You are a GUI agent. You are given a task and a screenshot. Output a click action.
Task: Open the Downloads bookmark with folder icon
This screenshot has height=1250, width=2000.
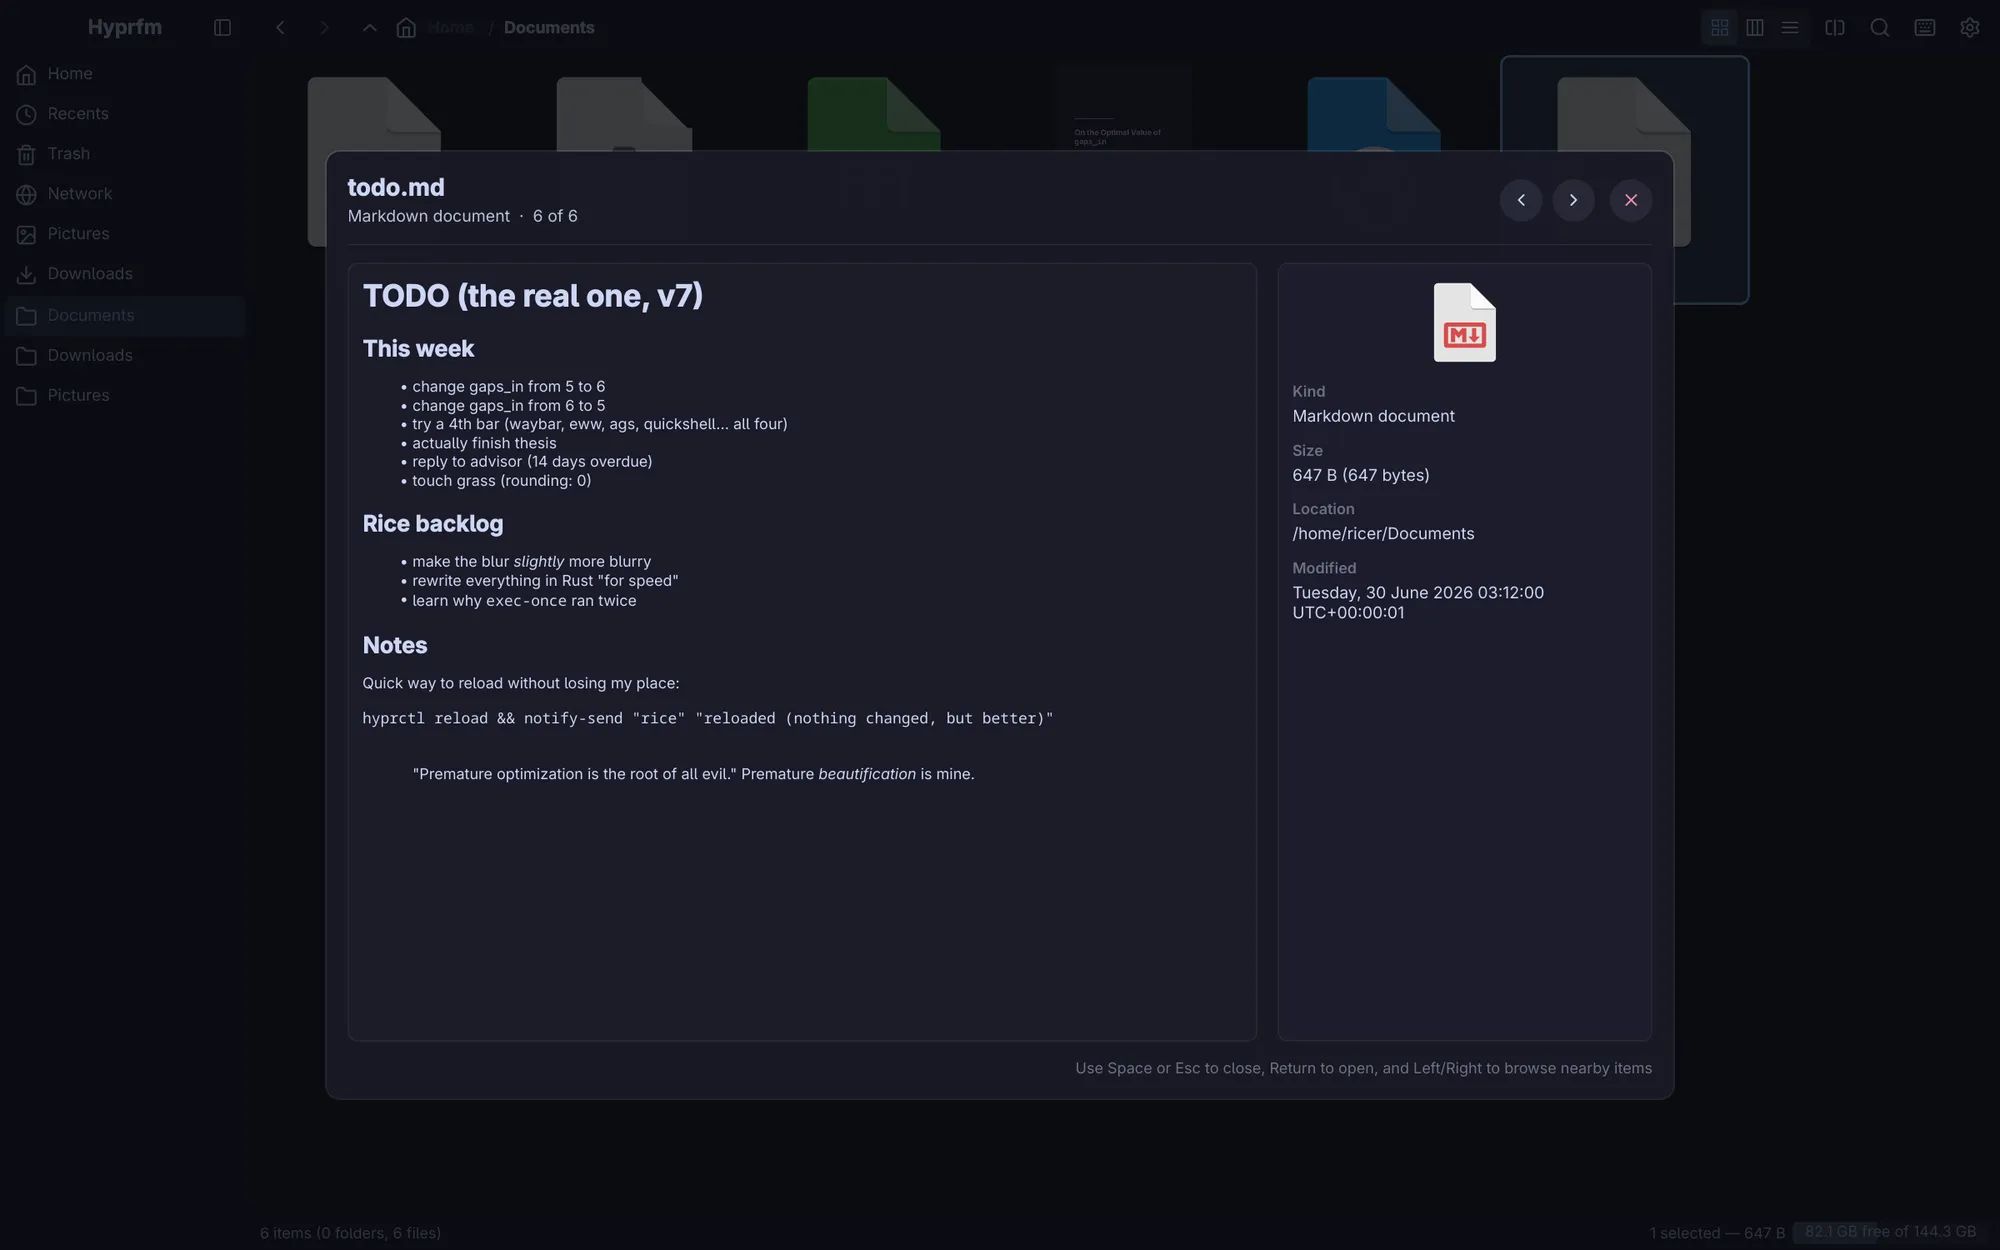(x=125, y=356)
